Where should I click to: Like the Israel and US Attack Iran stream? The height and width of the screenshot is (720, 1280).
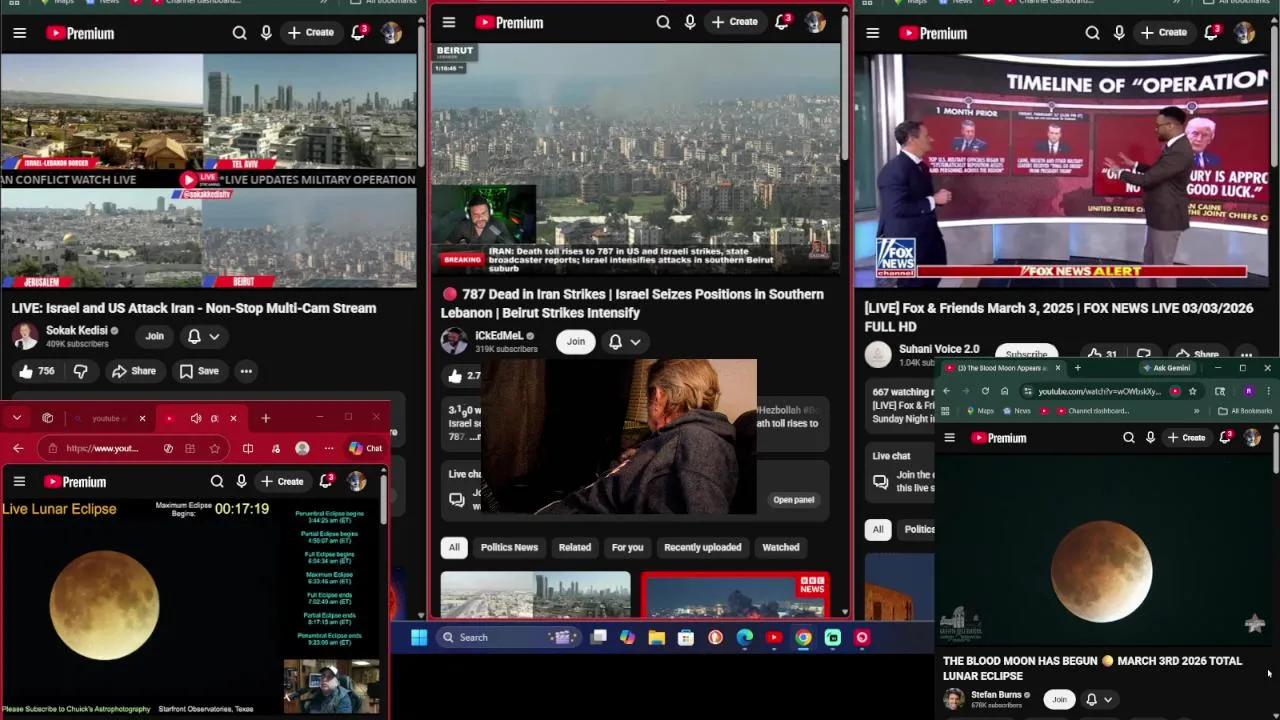tap(36, 371)
